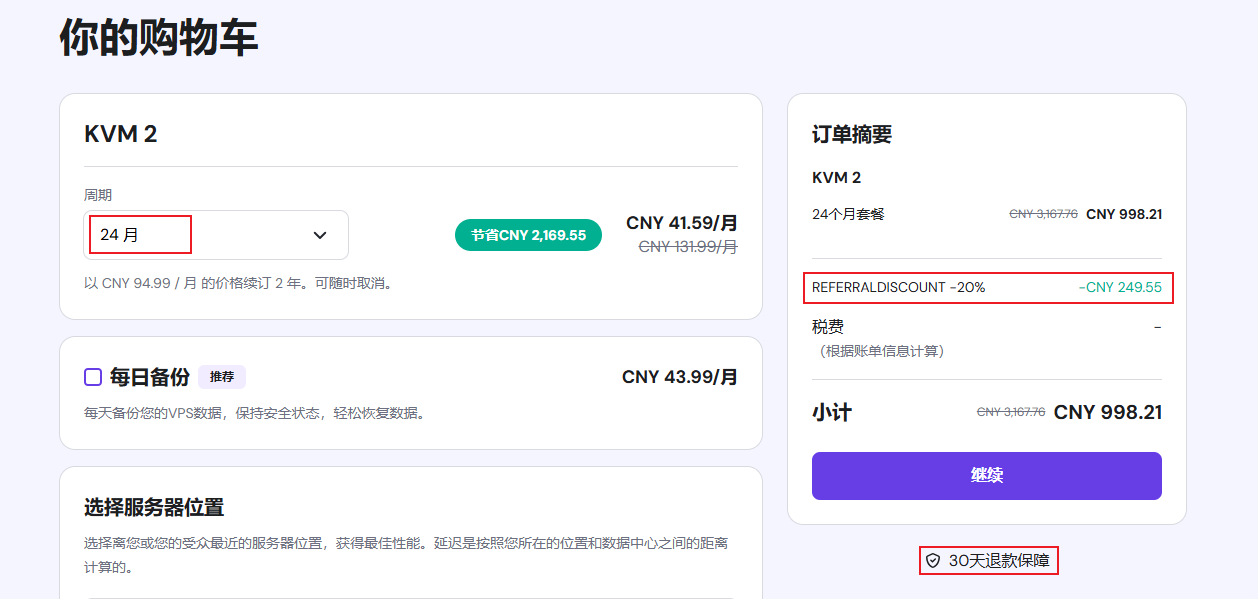Click the chevron arrow in period selector
This screenshot has height=599, width=1258.
click(320, 235)
